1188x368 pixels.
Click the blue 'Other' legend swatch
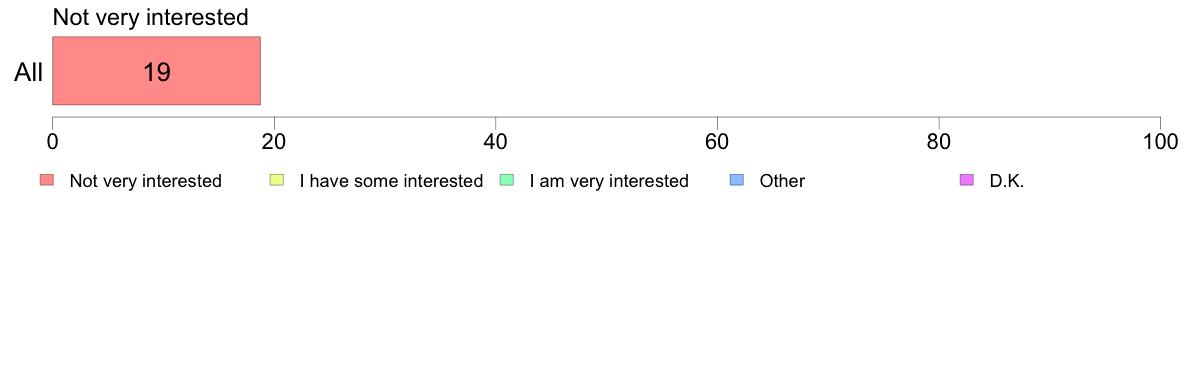(x=736, y=180)
